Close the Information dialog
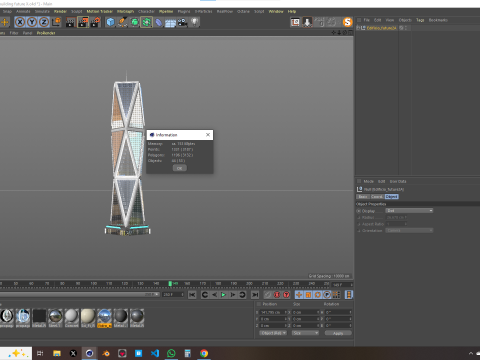Screen dimensions: 480x360 (208, 135)
